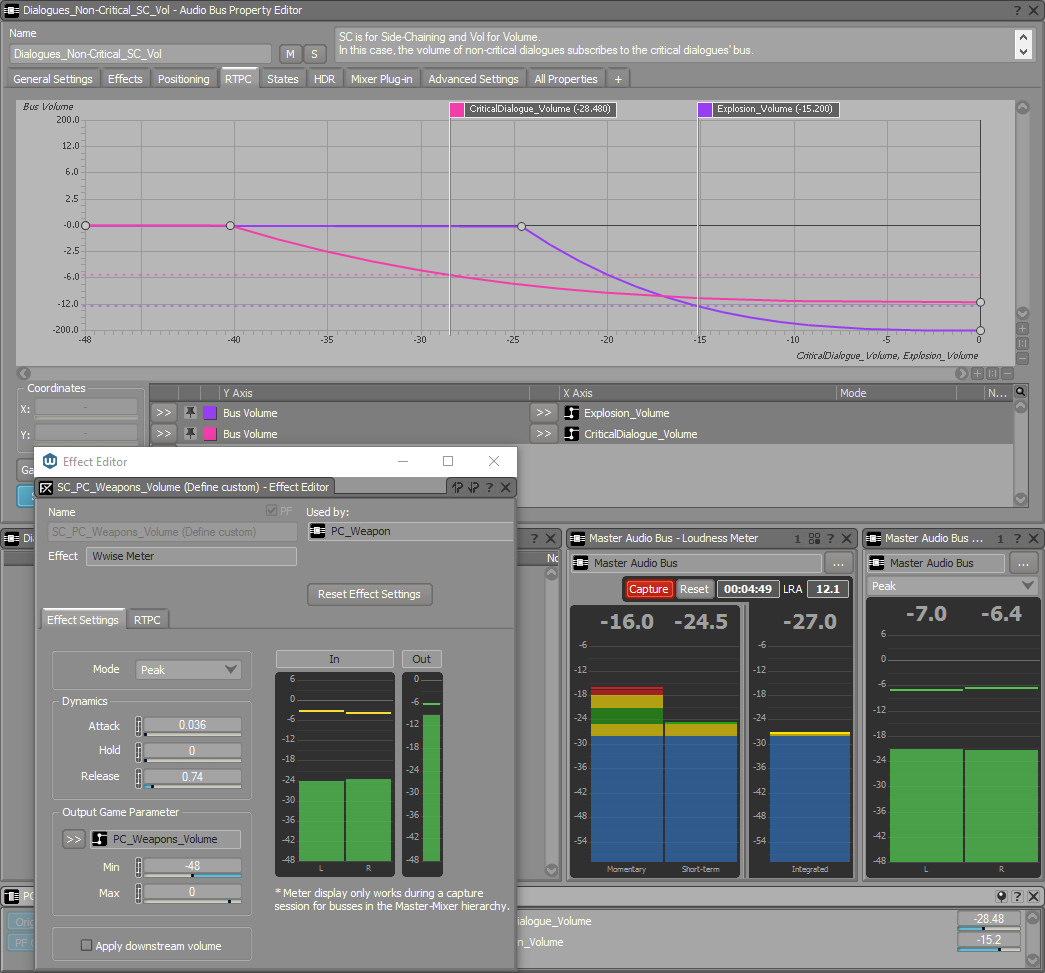Click the help icon in Audio Bus Property Editor title

click(x=1017, y=10)
